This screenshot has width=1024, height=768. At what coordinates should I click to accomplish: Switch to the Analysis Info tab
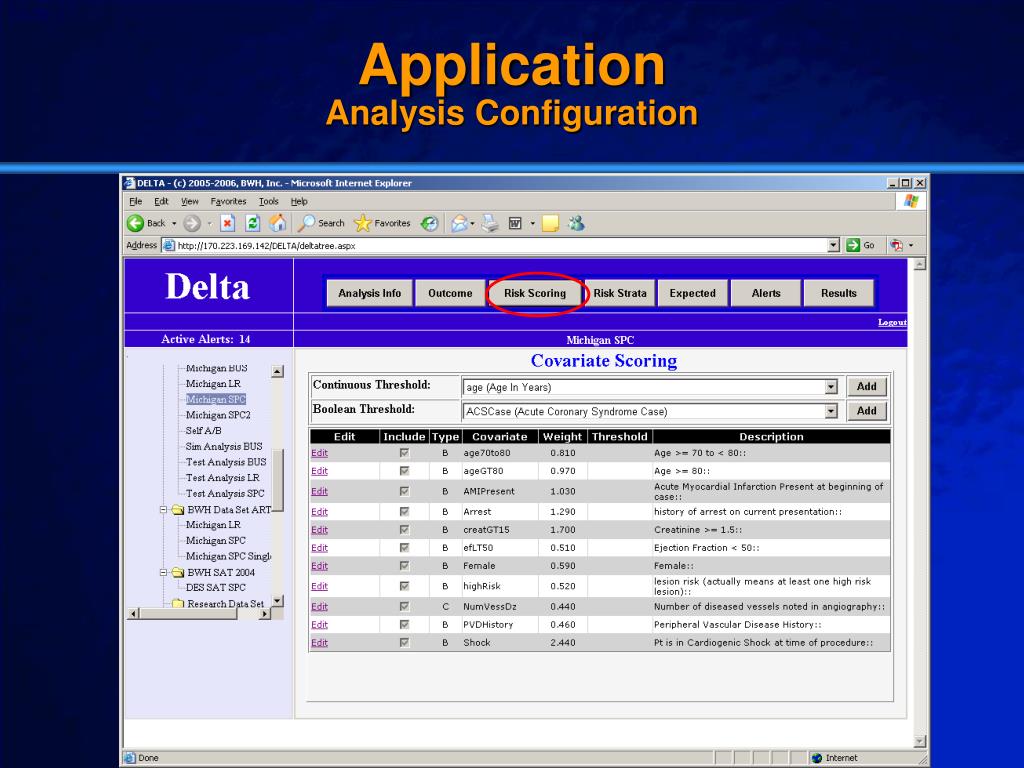pyautogui.click(x=370, y=293)
